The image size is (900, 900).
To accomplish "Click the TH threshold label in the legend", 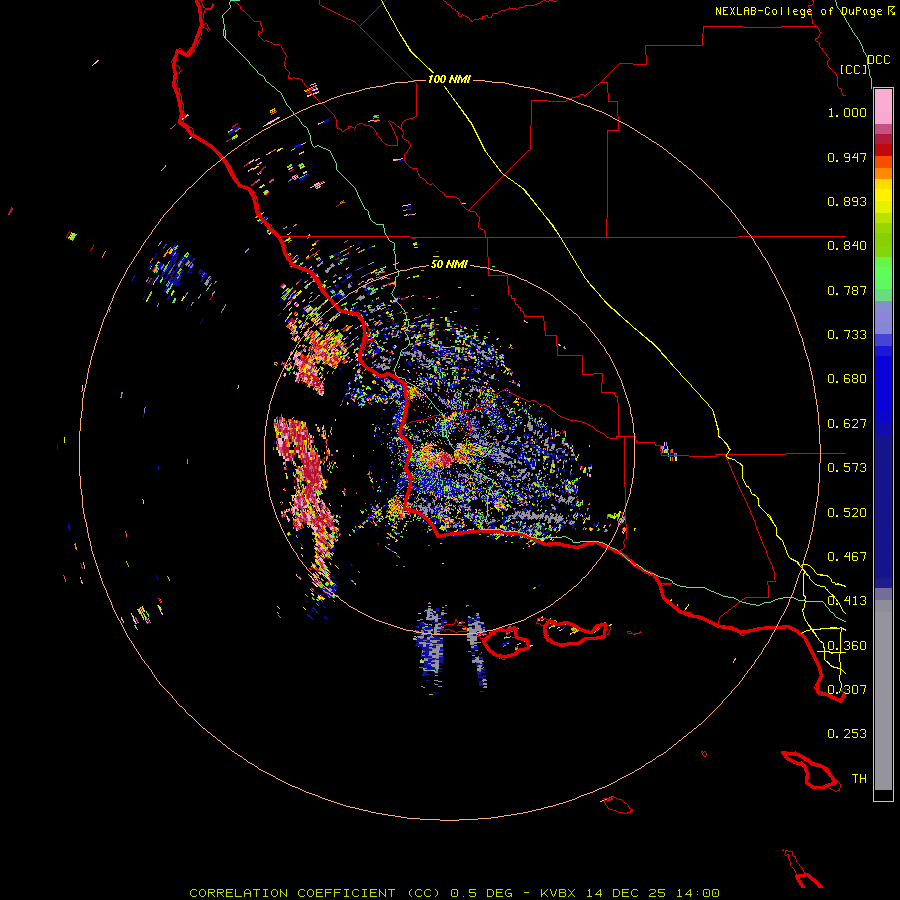I will [859, 779].
